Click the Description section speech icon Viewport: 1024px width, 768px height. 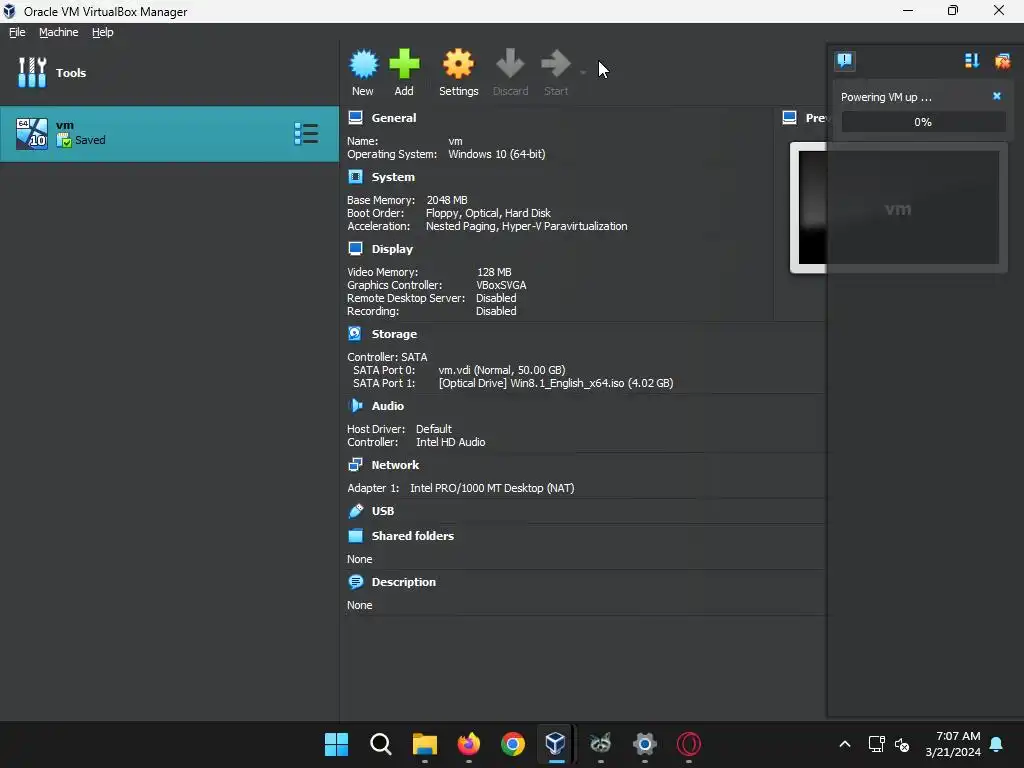pyautogui.click(x=356, y=581)
